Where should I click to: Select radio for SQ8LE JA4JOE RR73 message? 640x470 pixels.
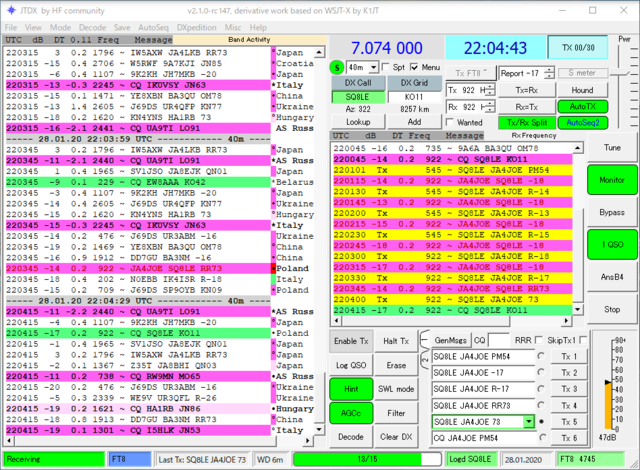click(541, 405)
